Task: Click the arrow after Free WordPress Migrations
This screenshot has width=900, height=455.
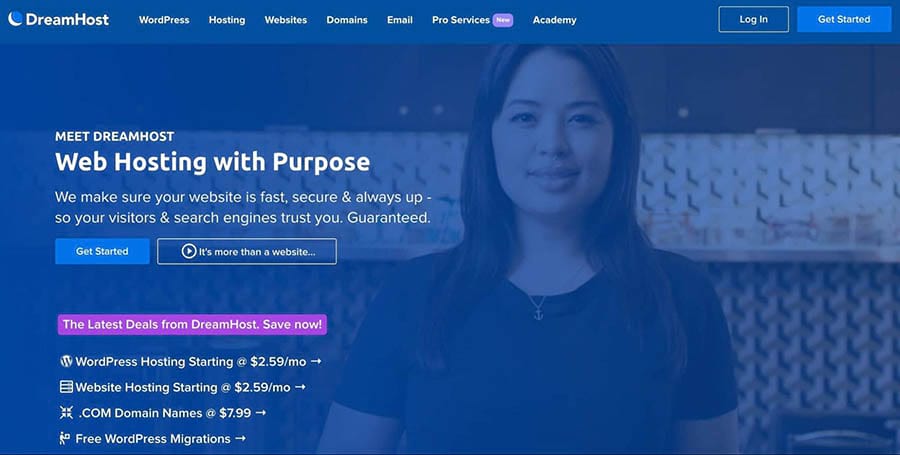Action: [240, 438]
